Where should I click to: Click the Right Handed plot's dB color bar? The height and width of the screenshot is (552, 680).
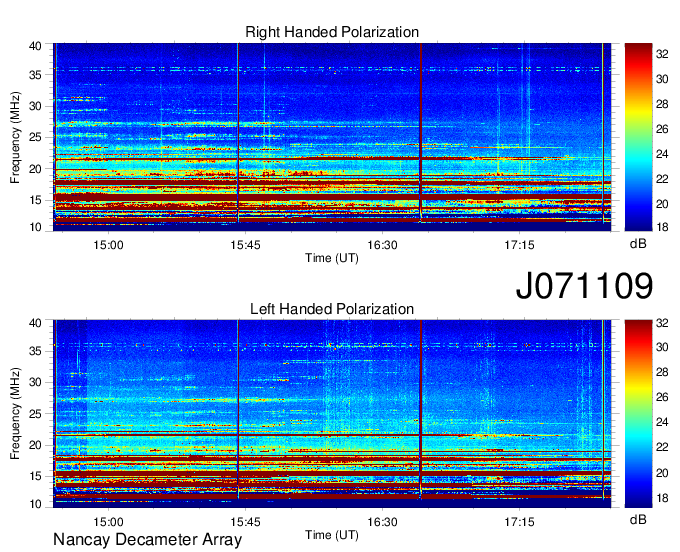638,137
